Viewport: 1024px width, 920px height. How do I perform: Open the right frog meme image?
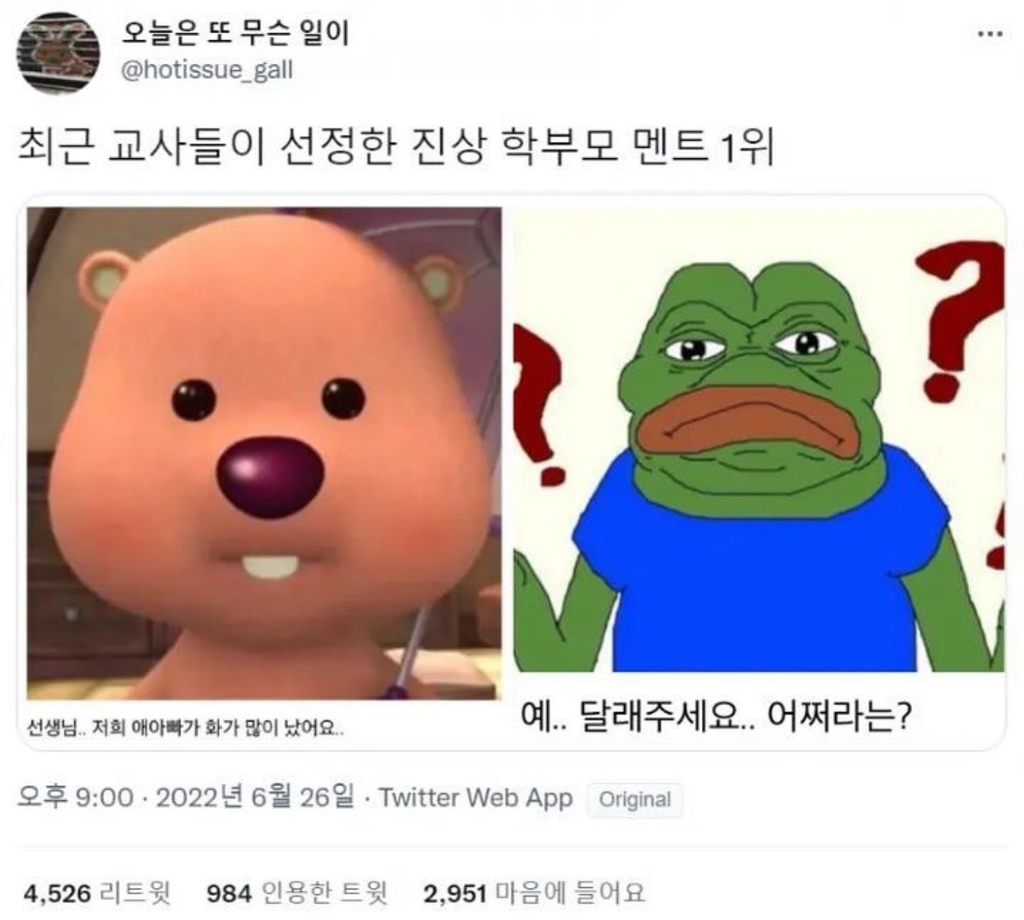tap(759, 439)
